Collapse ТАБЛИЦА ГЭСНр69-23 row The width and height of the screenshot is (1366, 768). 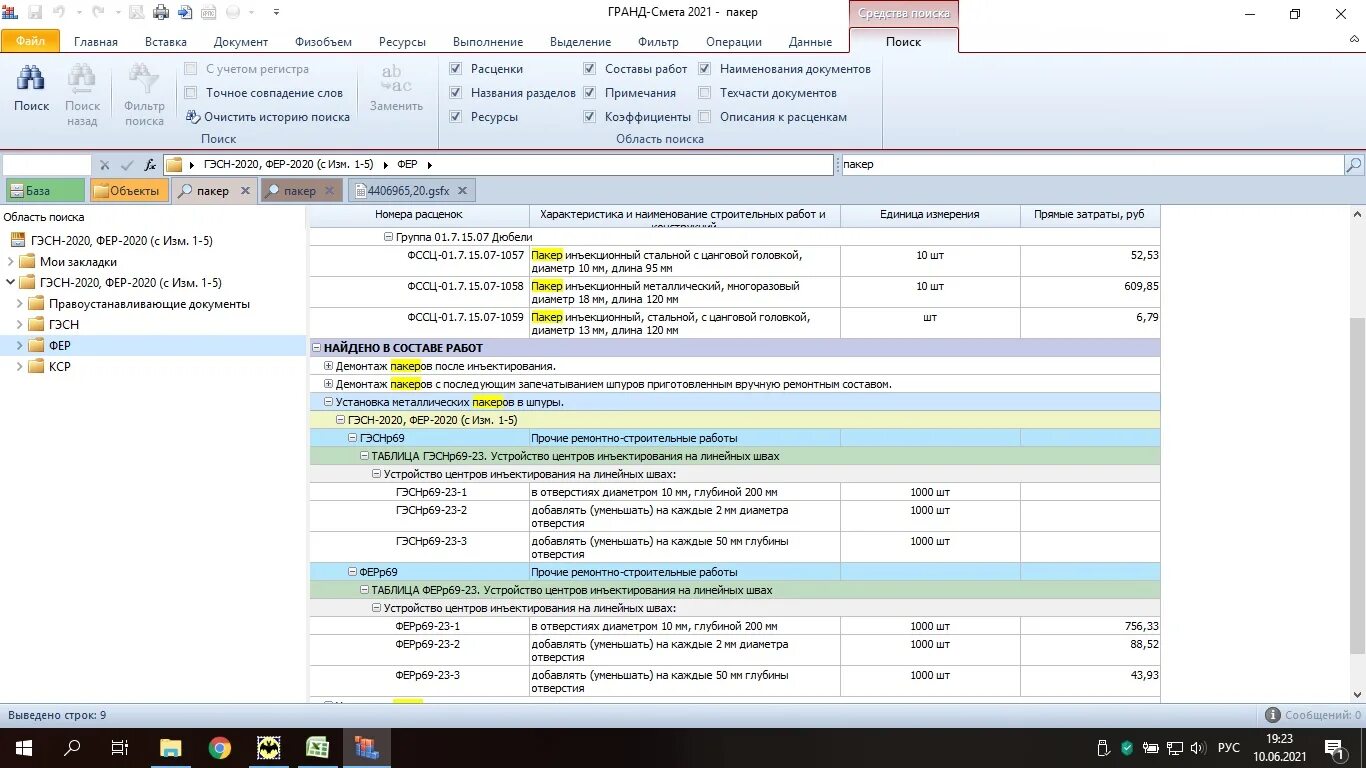364,456
